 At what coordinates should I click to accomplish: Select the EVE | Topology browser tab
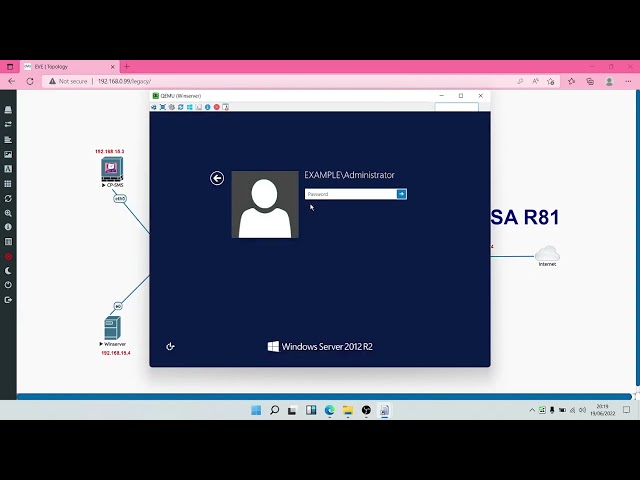[69, 67]
